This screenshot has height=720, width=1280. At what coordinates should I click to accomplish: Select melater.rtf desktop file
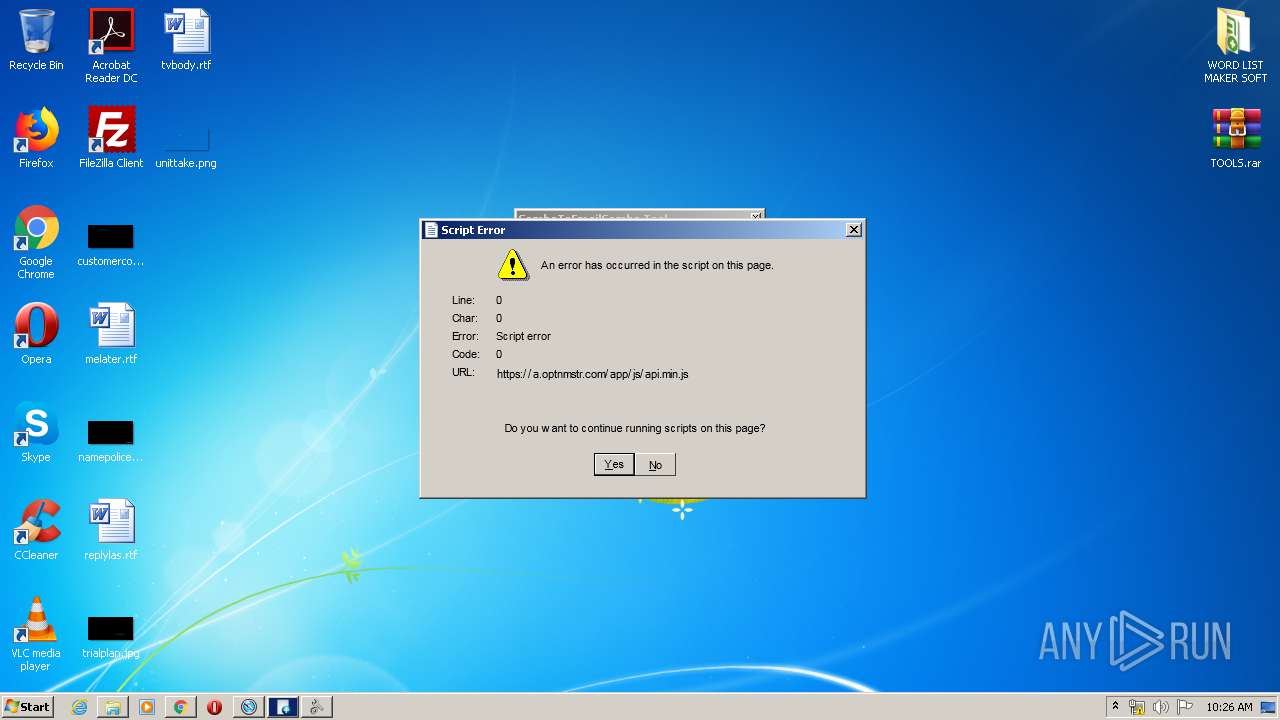click(111, 334)
